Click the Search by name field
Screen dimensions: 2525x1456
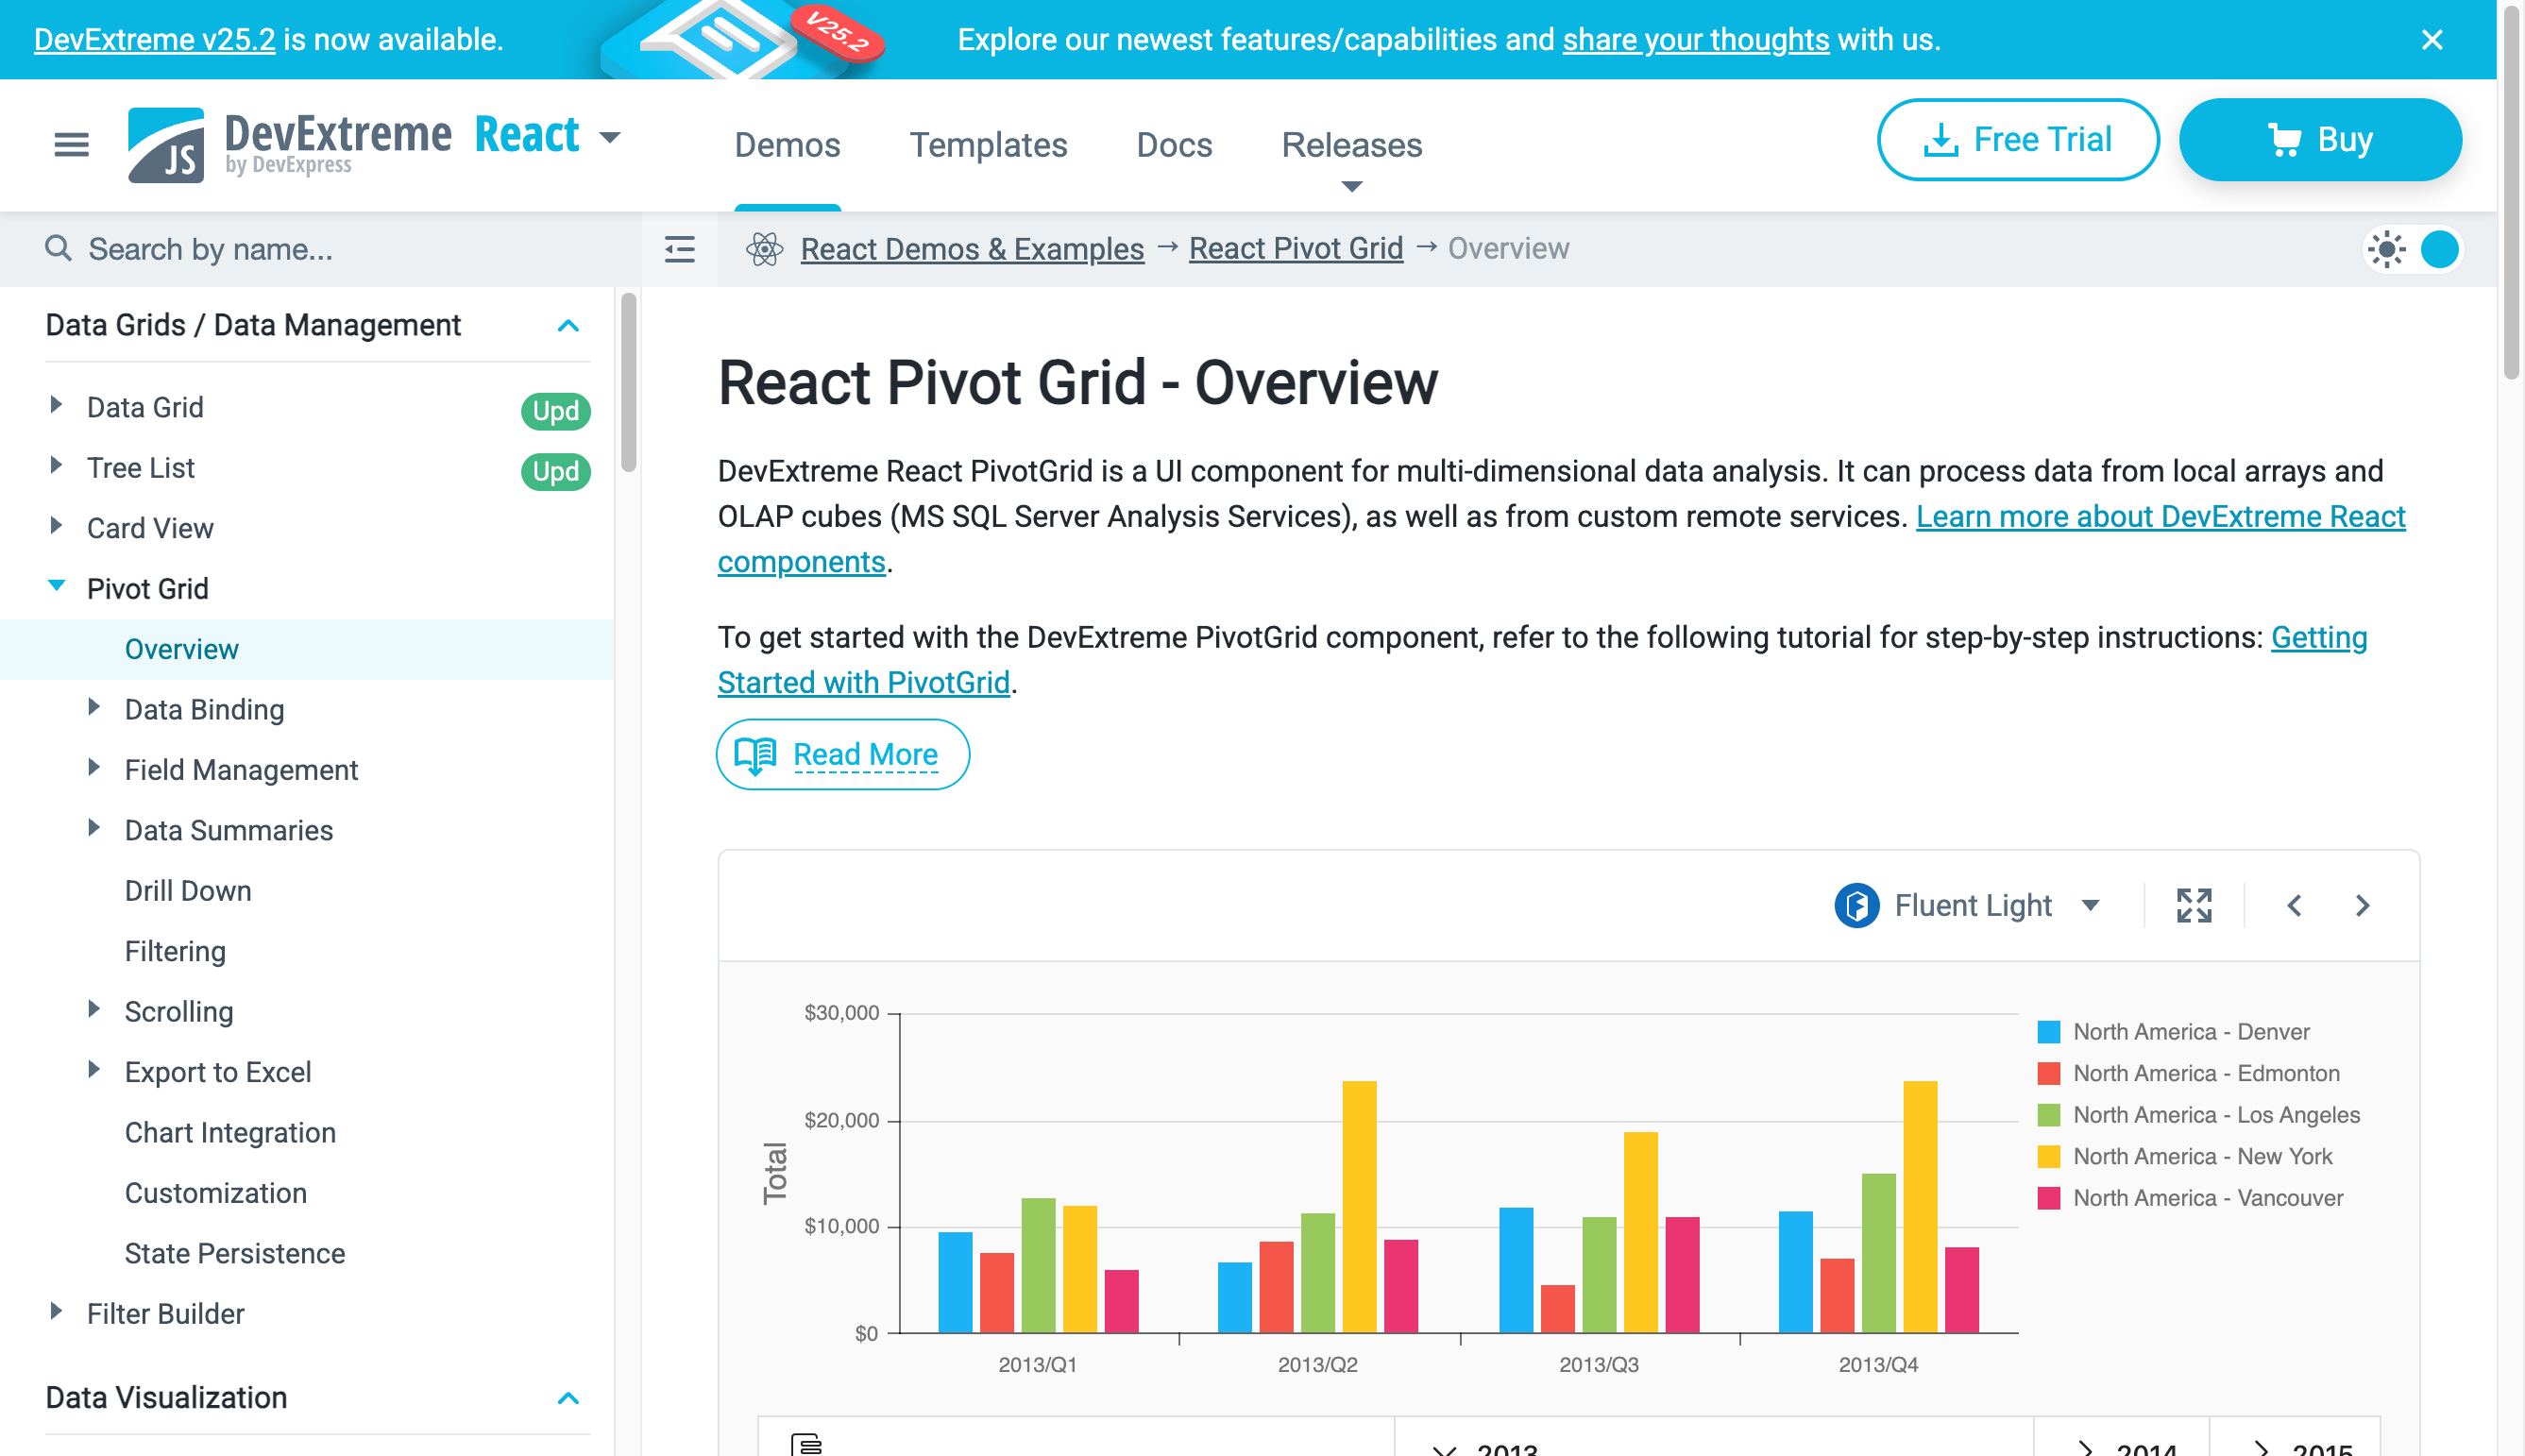click(x=320, y=249)
